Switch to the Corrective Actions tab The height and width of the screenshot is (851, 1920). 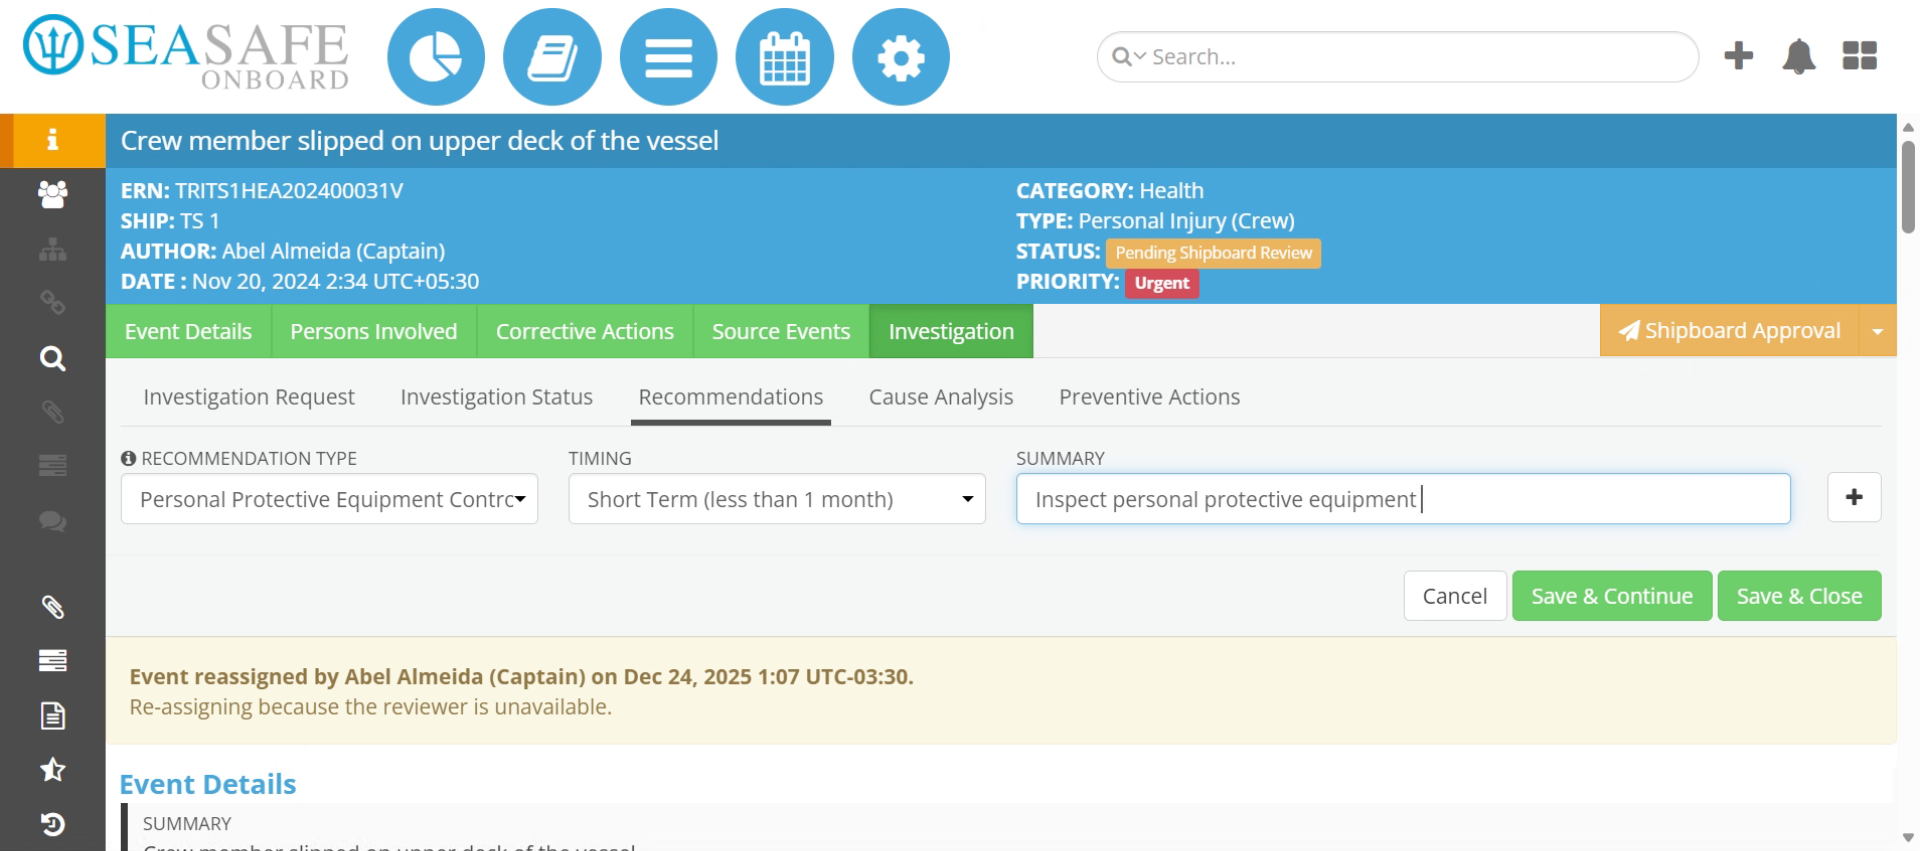(585, 331)
